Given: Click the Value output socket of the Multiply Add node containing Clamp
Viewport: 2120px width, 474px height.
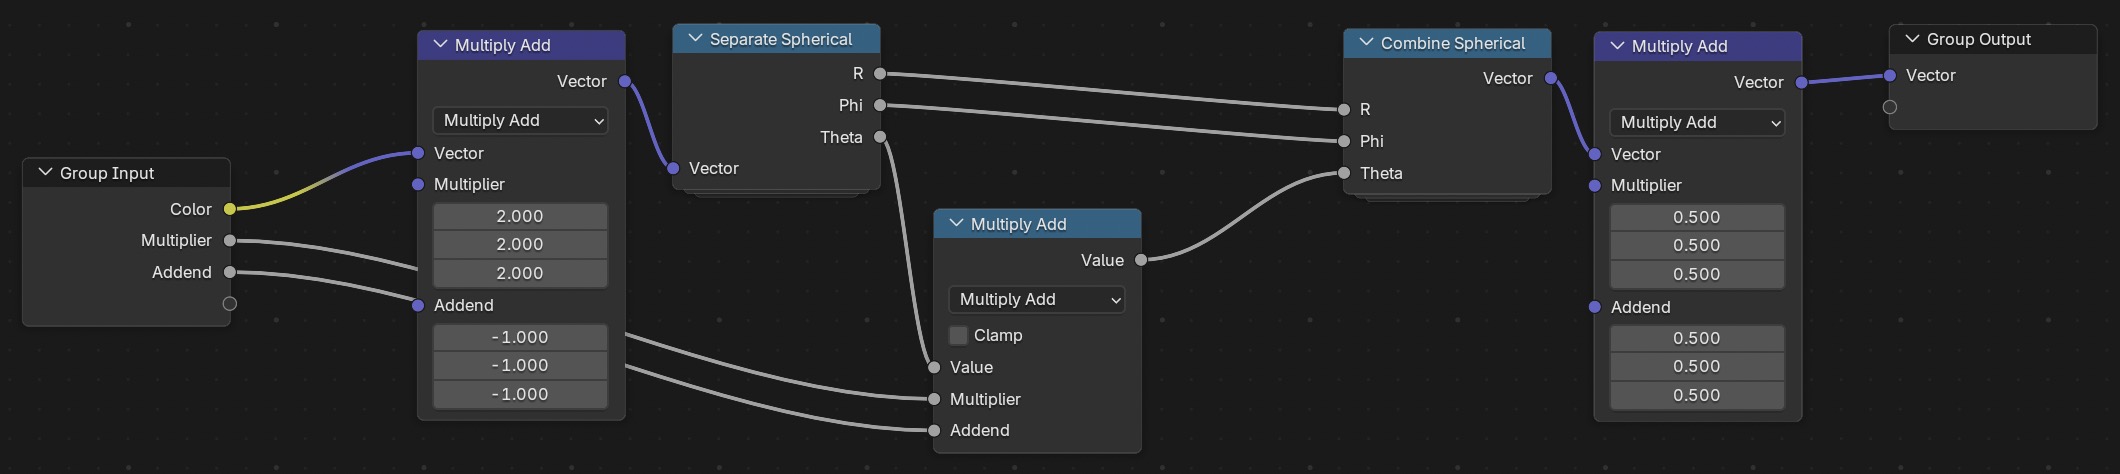Looking at the screenshot, I should pyautogui.click(x=1141, y=260).
